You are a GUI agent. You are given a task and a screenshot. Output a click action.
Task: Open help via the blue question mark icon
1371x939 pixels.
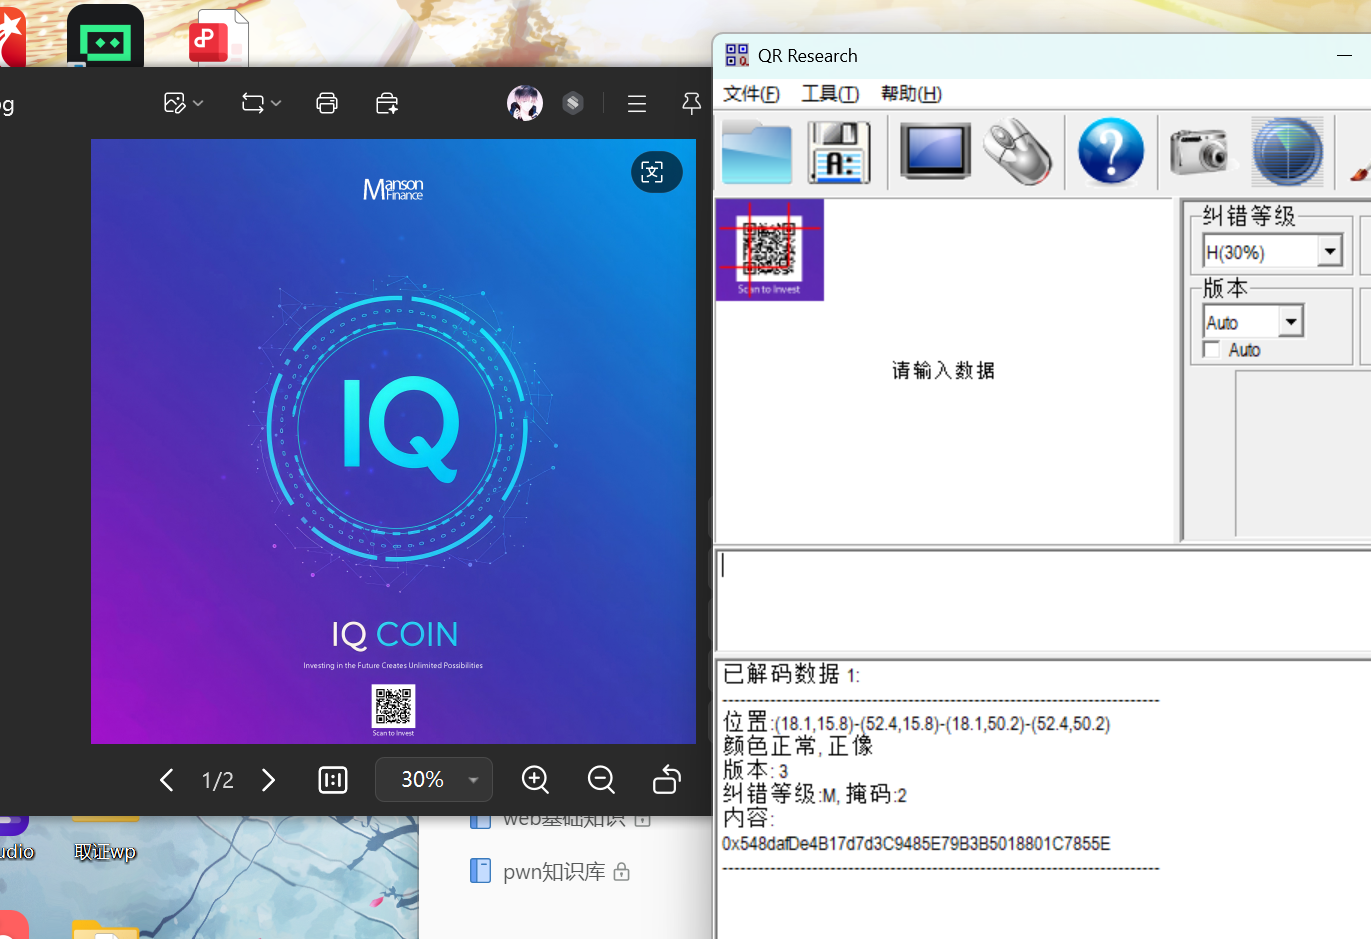pos(1111,152)
